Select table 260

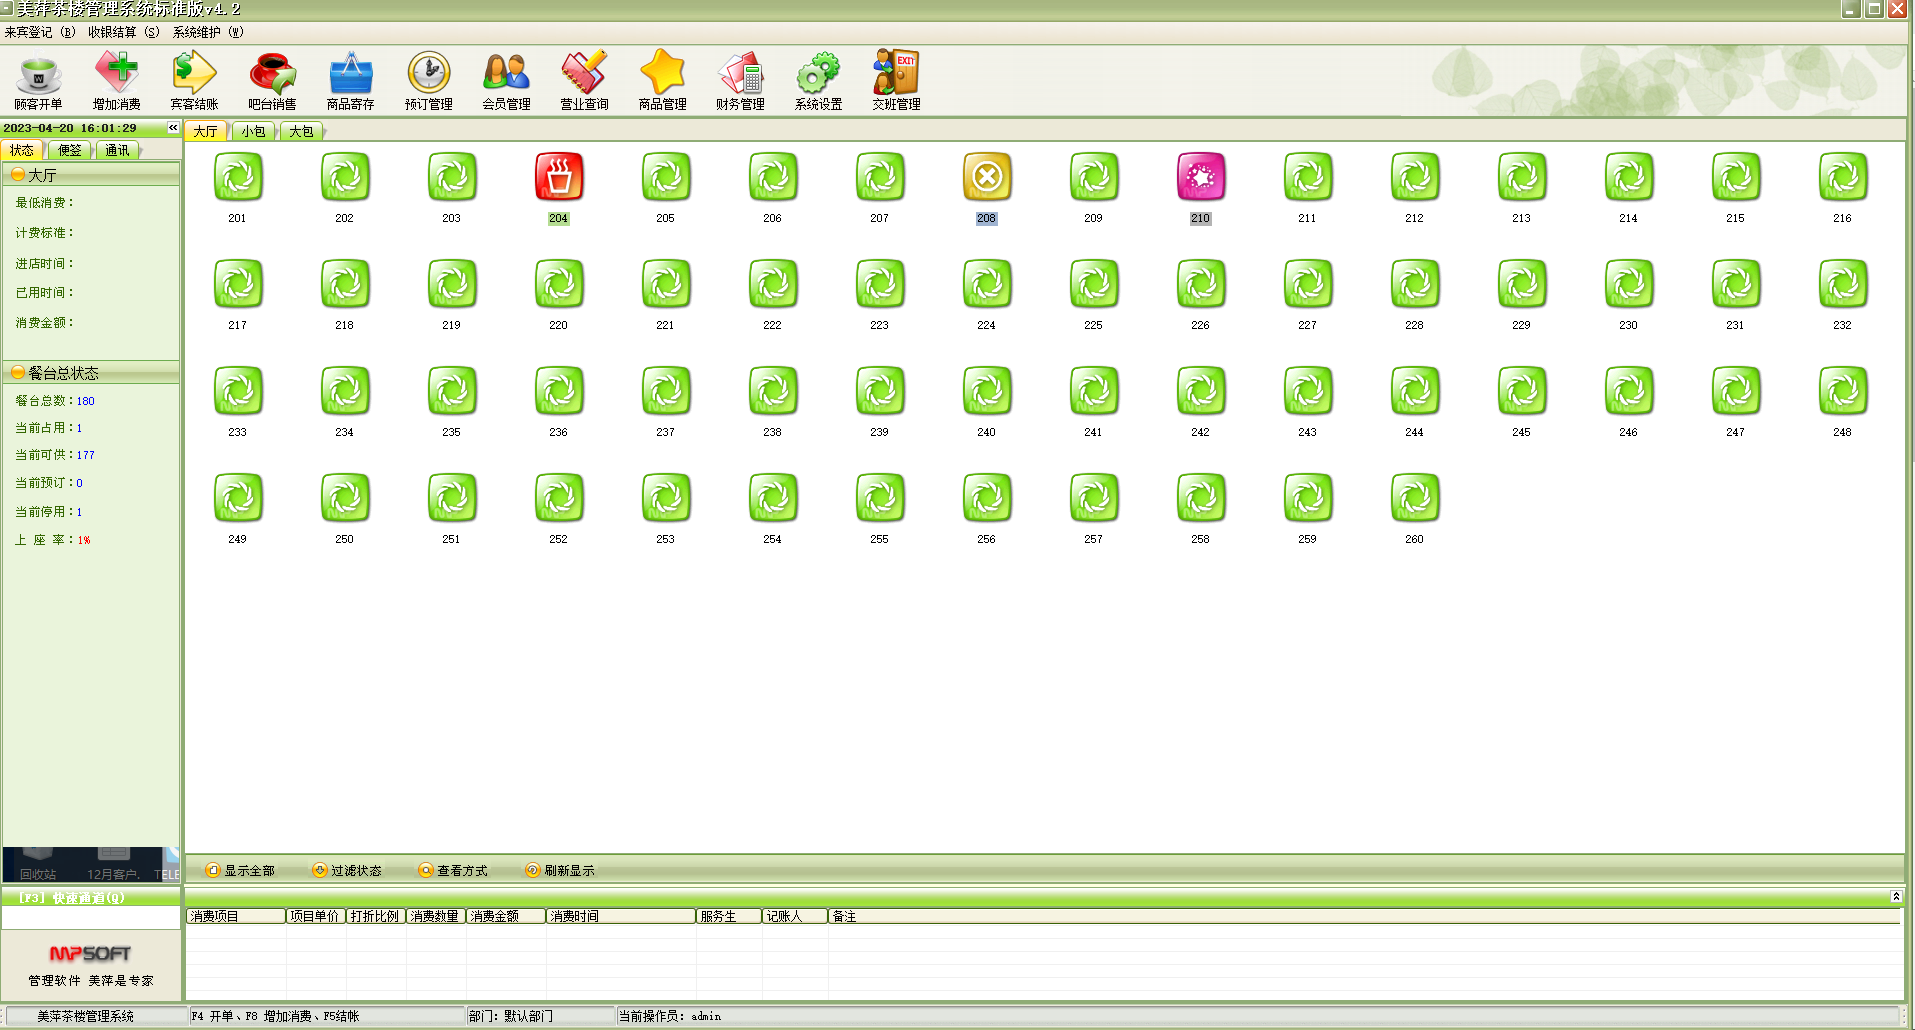coord(1415,498)
